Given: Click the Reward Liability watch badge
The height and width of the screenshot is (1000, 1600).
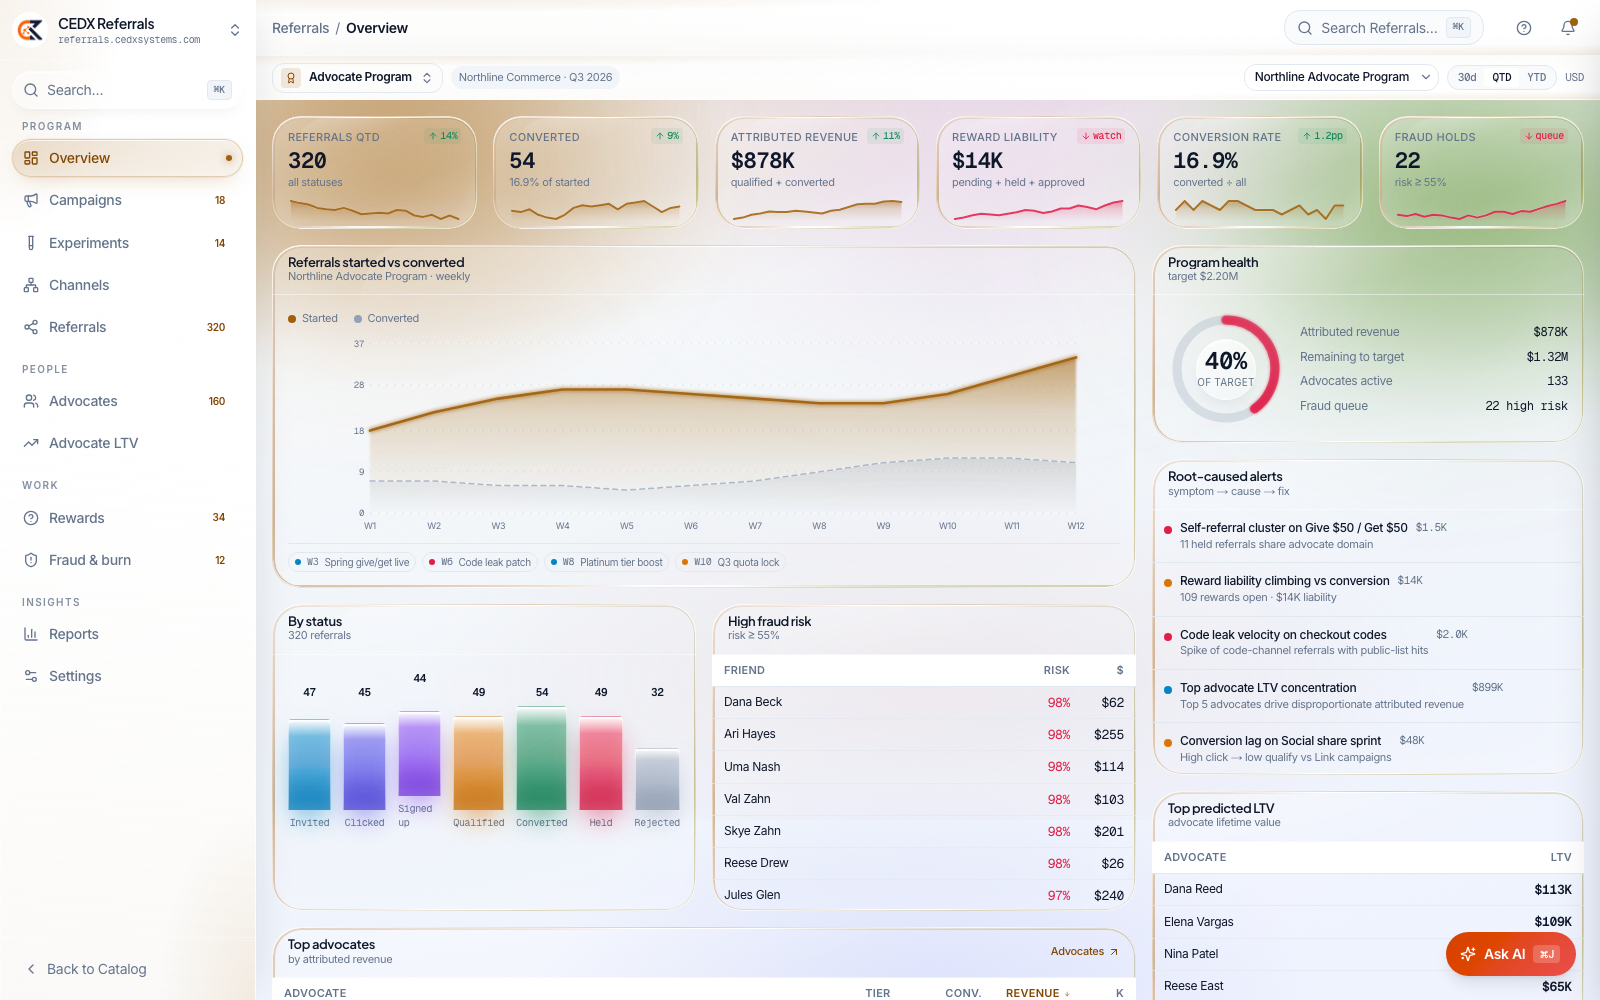Looking at the screenshot, I should tap(1101, 136).
